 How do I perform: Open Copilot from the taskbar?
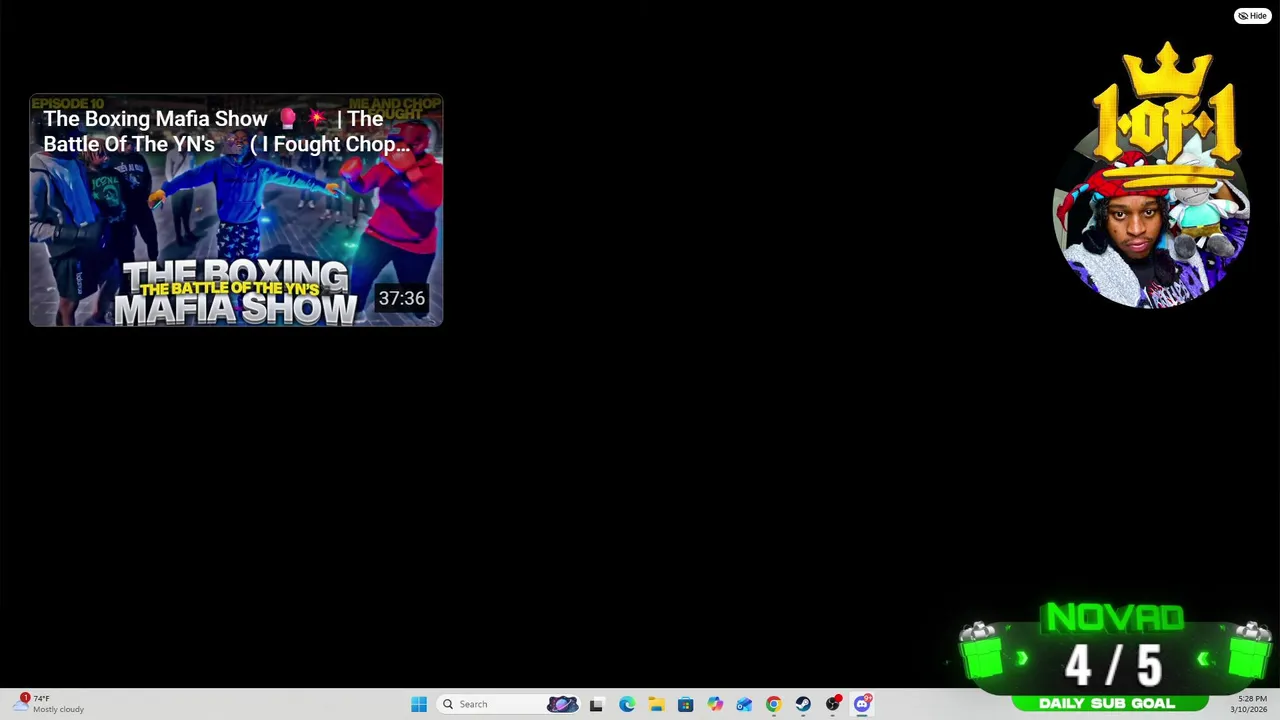[x=715, y=704]
